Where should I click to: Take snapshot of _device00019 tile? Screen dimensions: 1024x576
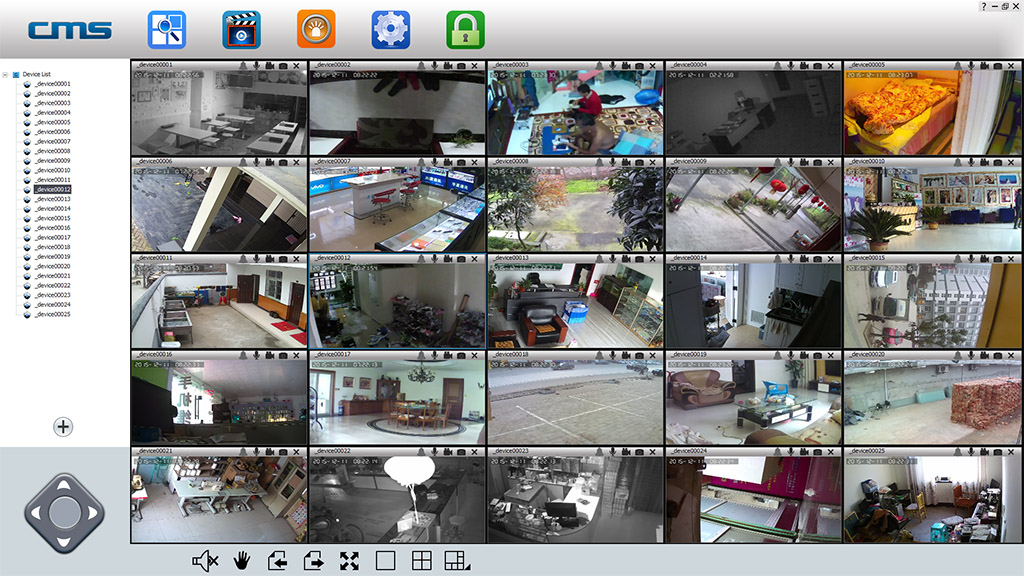[817, 355]
